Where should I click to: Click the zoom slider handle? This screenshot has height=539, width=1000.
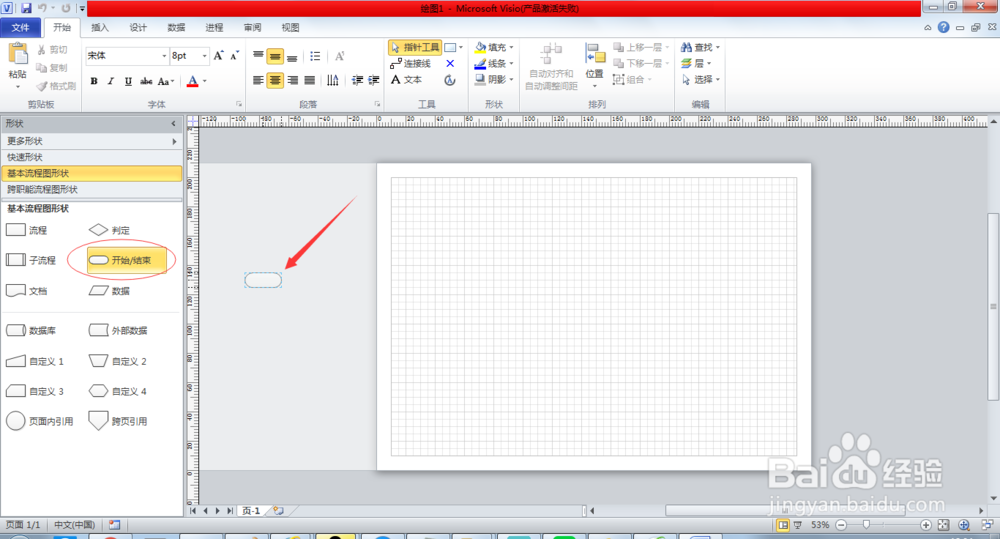click(866, 524)
